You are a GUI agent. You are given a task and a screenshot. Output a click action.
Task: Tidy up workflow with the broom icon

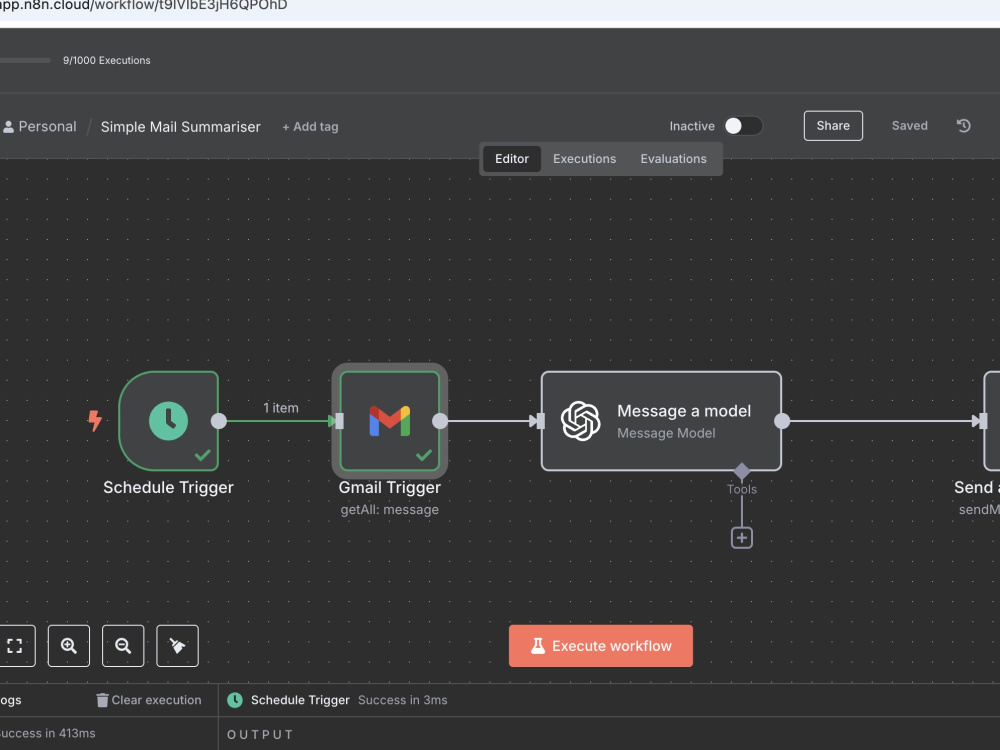pos(177,645)
